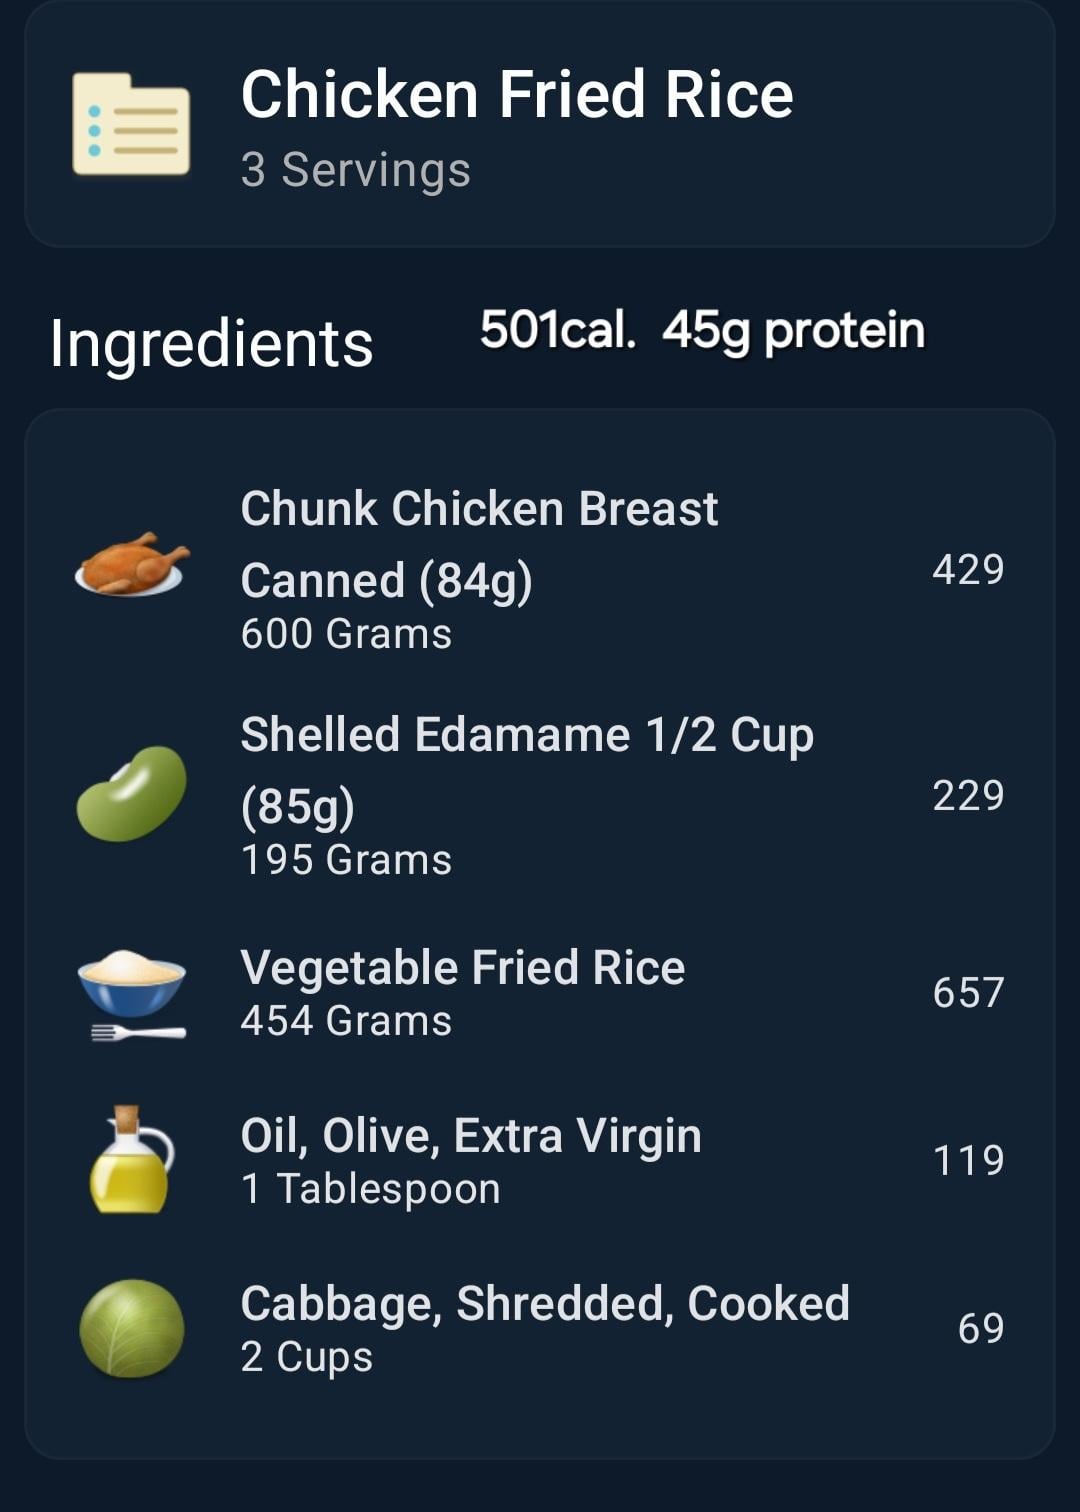The image size is (1080, 1512).
Task: Select Shelled Edamame 1/2 Cup ingredient
Action: 540,795
